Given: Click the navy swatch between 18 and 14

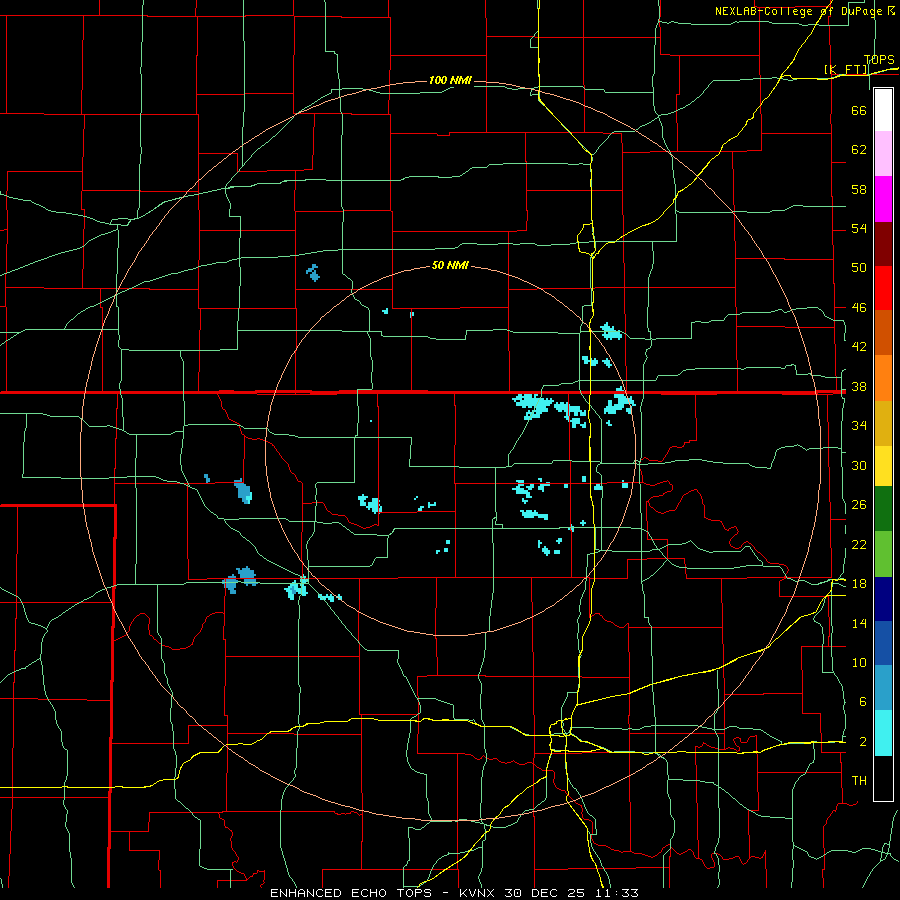Looking at the screenshot, I should pyautogui.click(x=883, y=599).
